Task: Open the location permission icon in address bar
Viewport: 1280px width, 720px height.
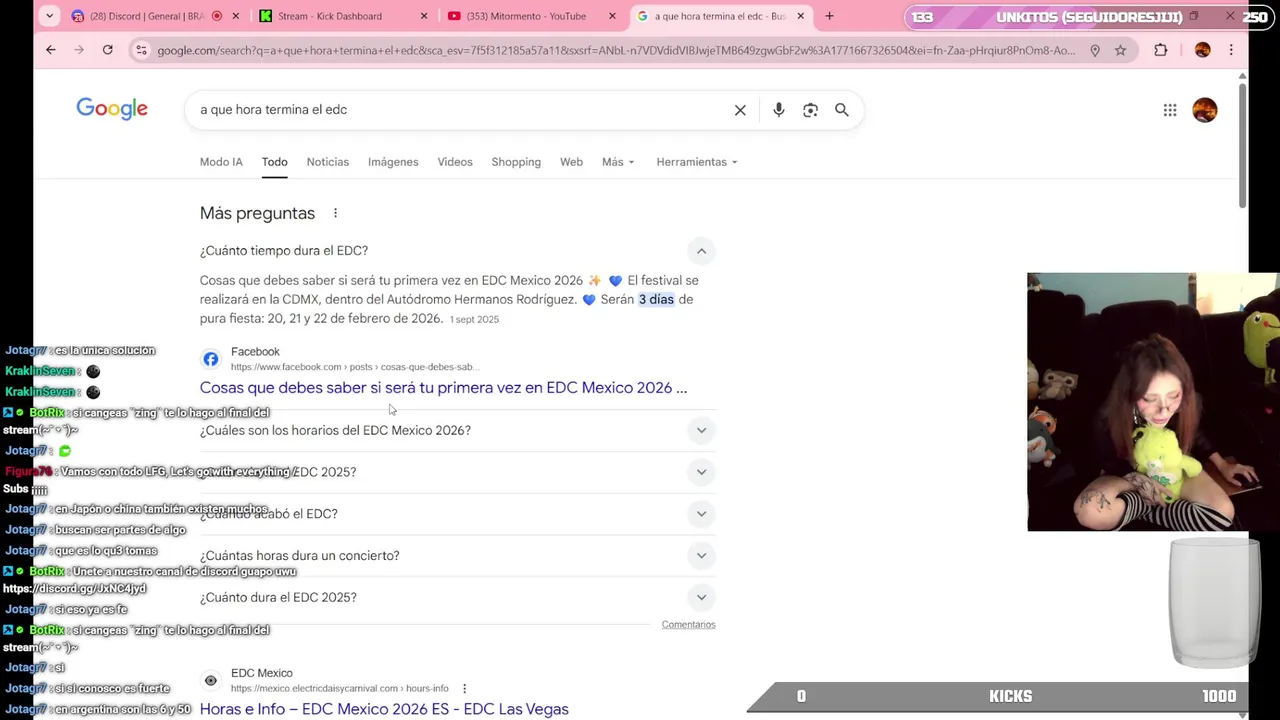Action: click(x=1095, y=50)
